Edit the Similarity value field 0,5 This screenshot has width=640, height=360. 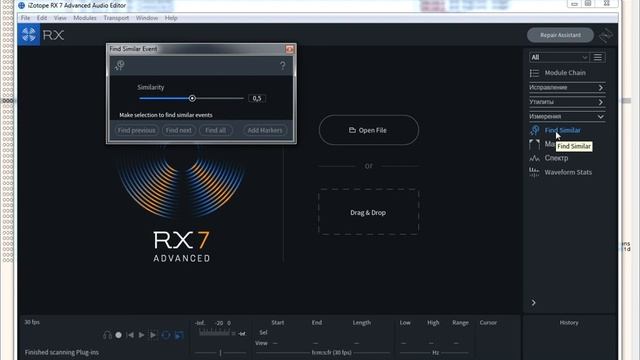point(257,98)
